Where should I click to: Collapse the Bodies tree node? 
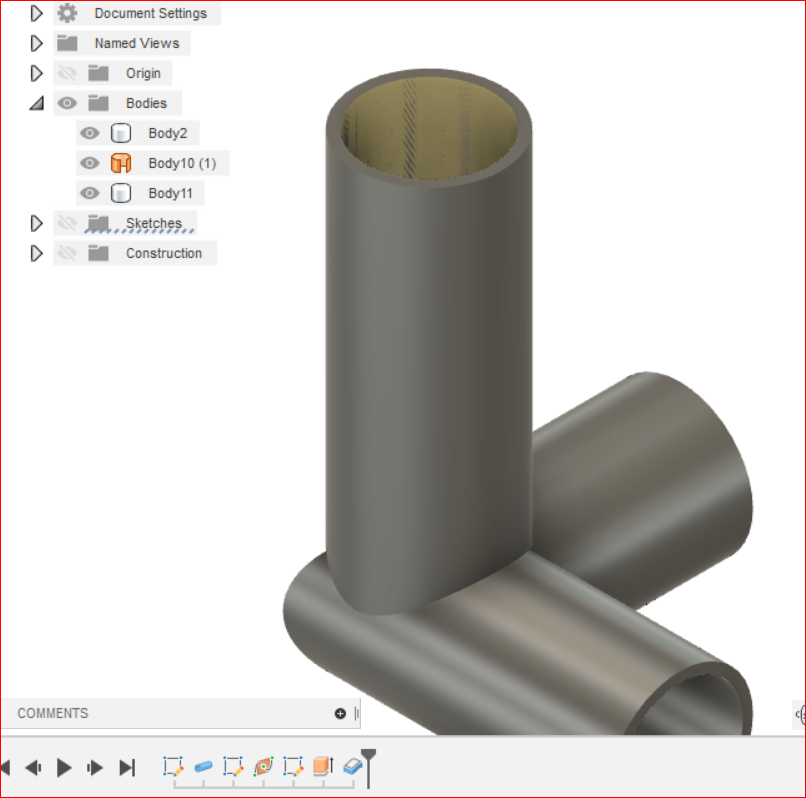point(37,103)
